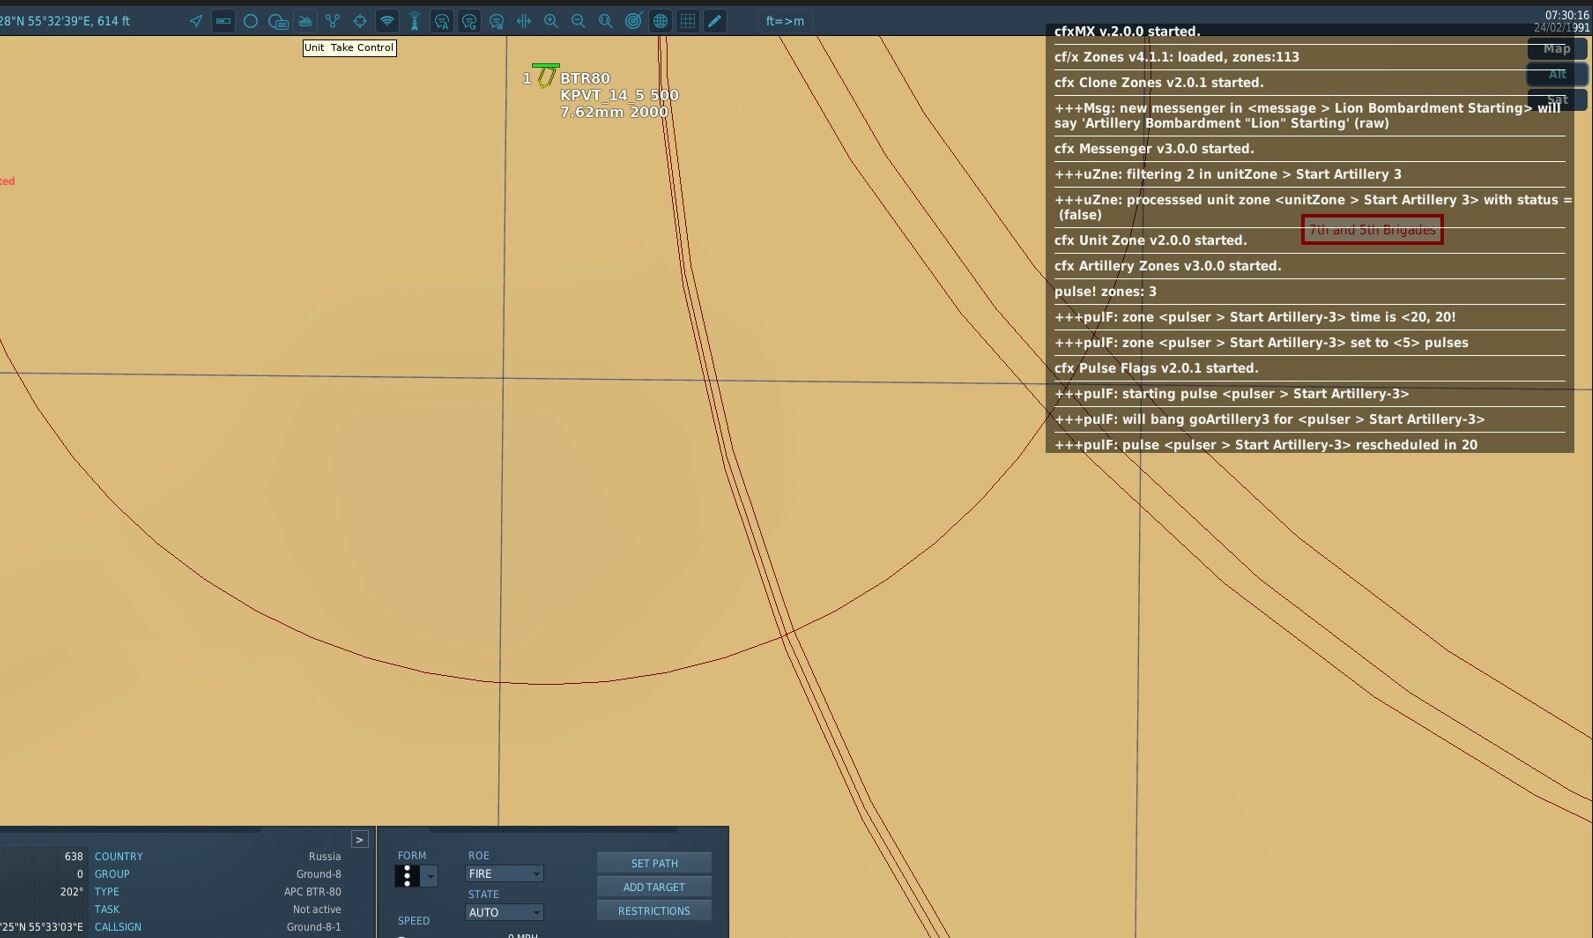Toggle the ruler measurement tool
Screen dimensions: 1593x938
tap(223, 21)
